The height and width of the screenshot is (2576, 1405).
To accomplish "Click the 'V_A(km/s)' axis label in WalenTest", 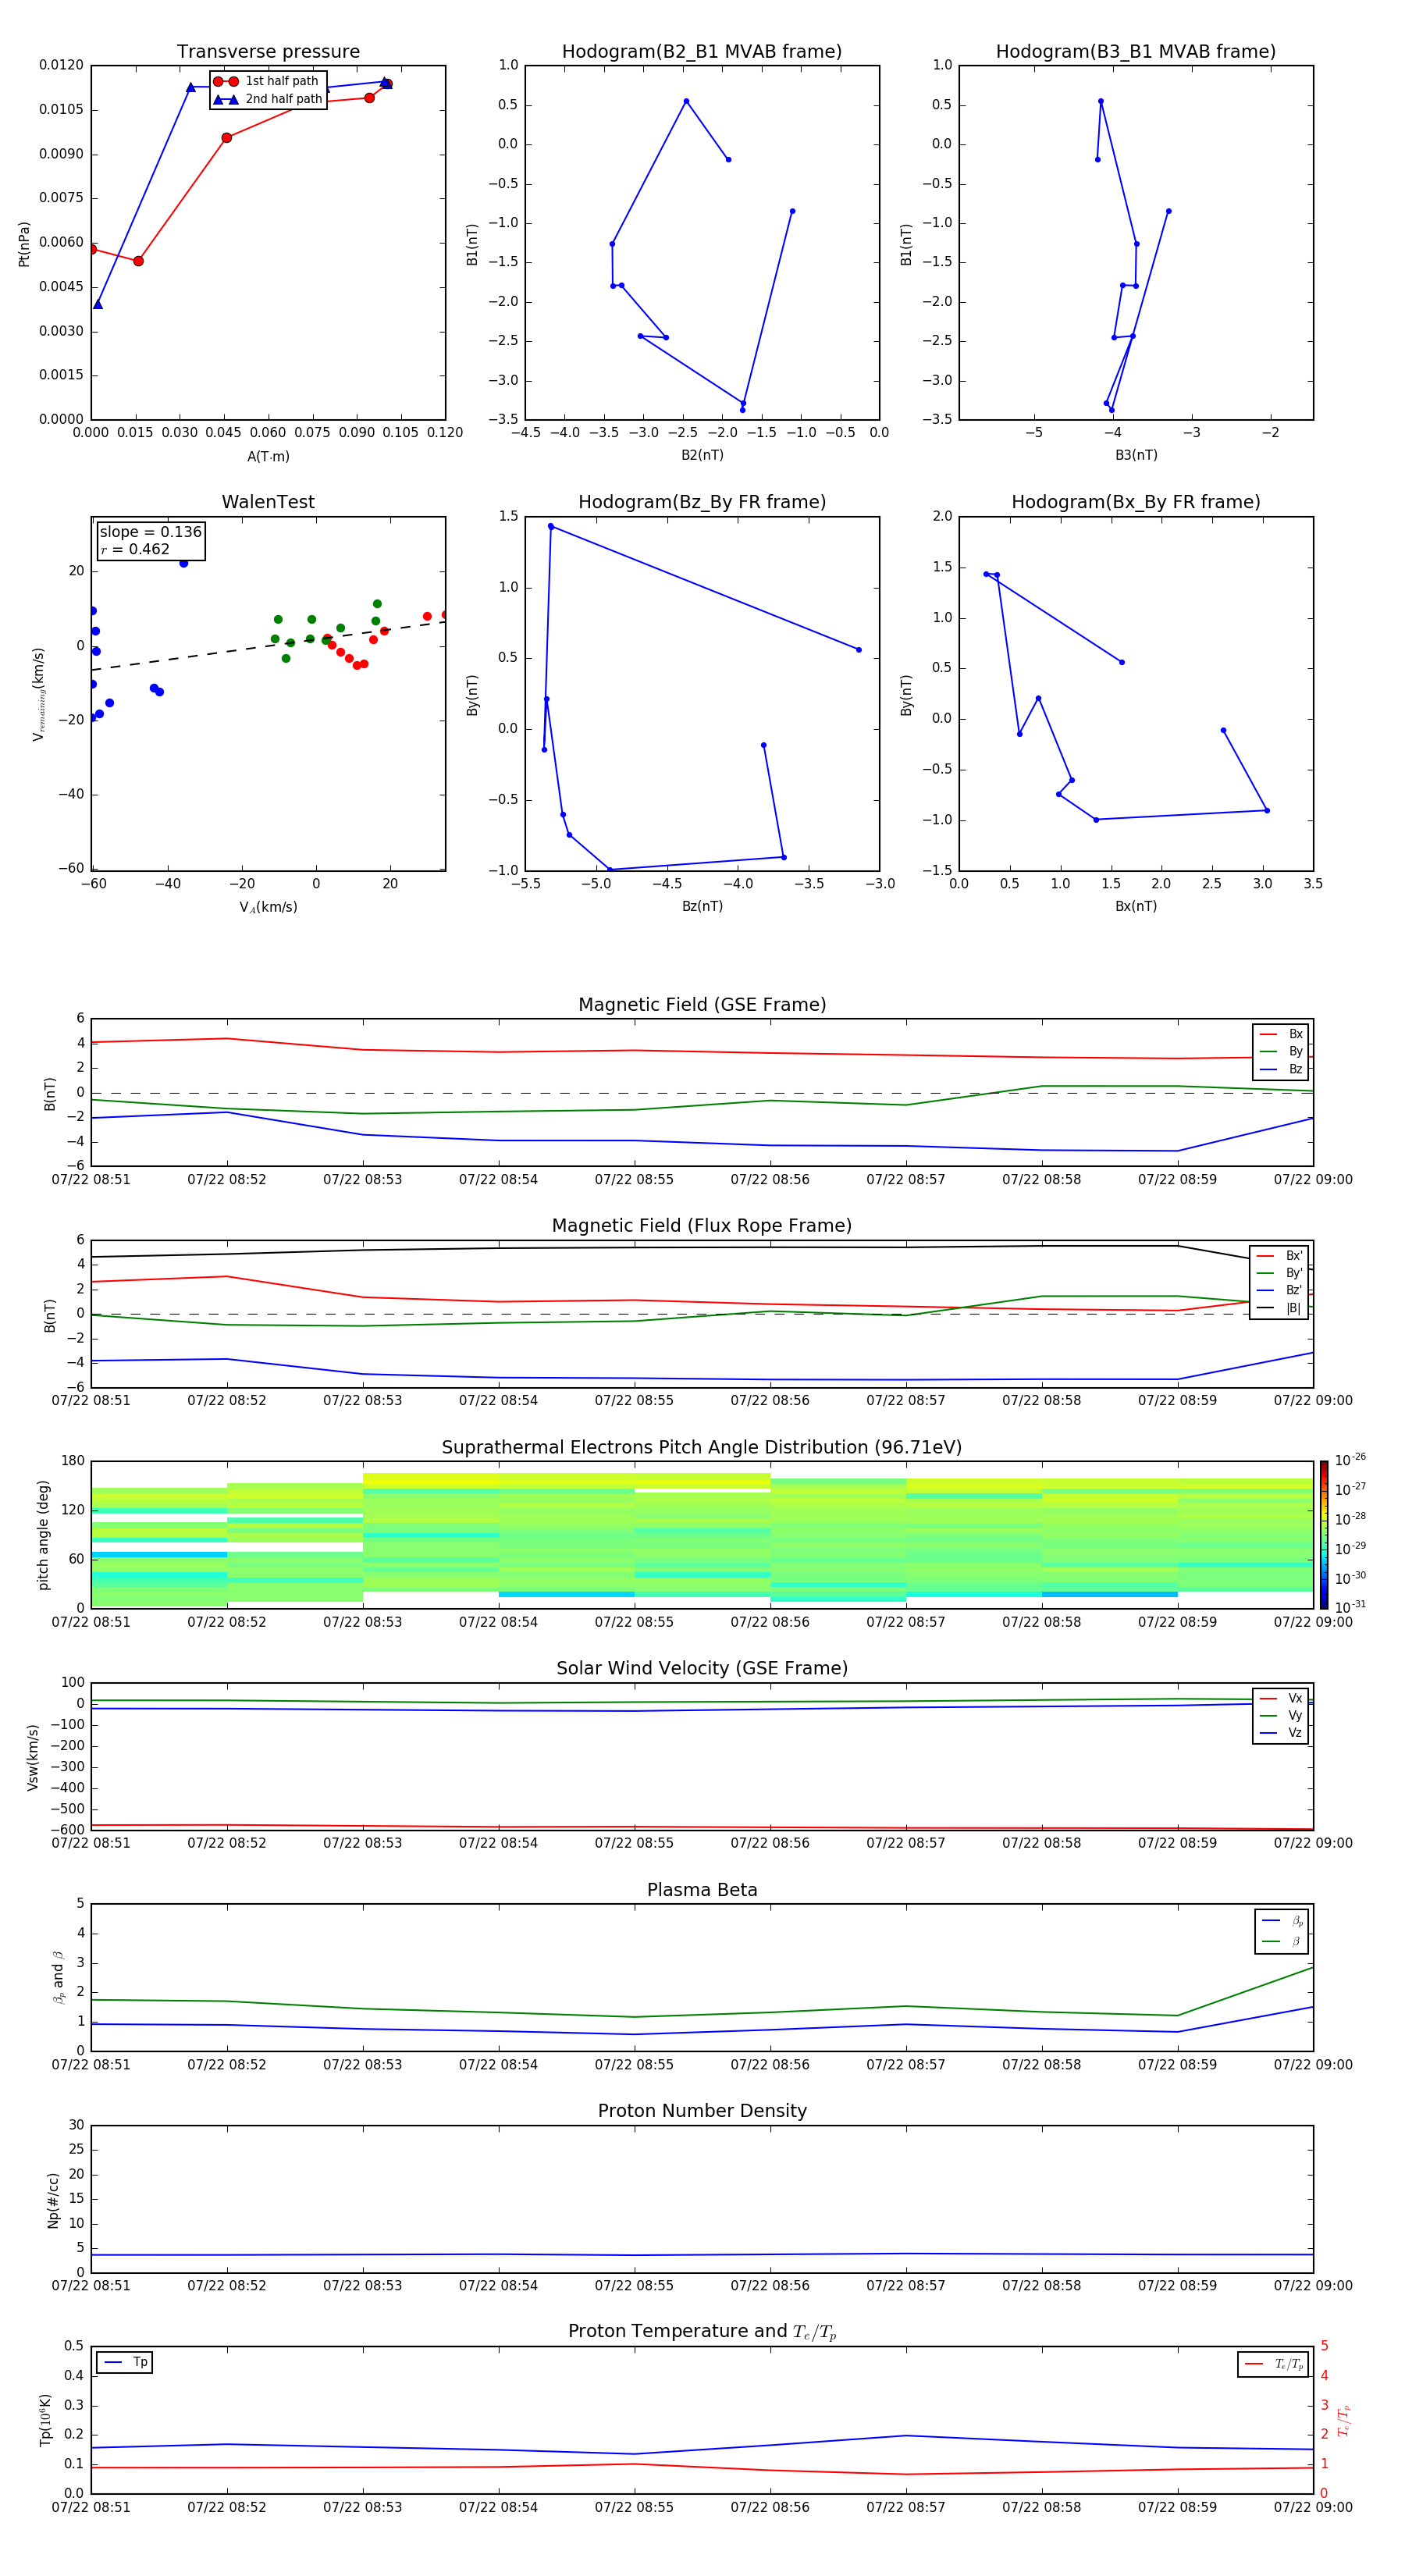I will tap(268, 907).
